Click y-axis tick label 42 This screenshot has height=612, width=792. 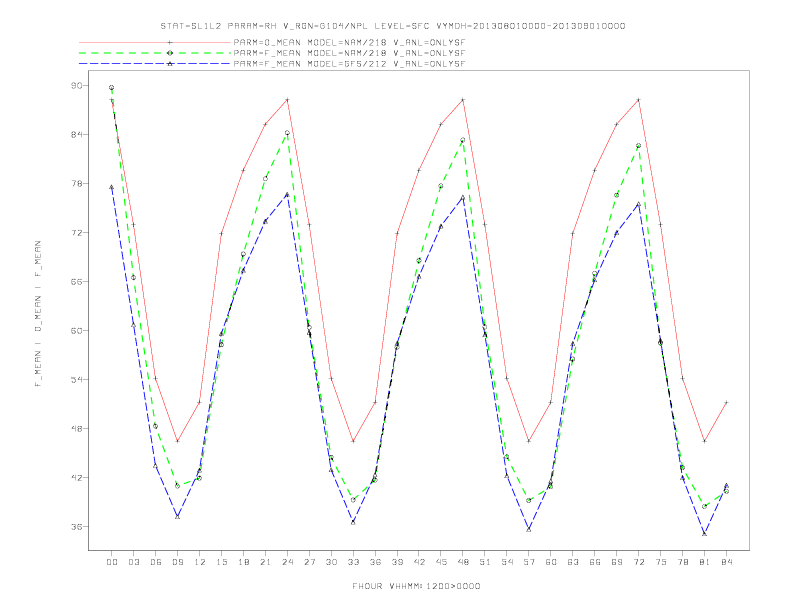tap(76, 478)
